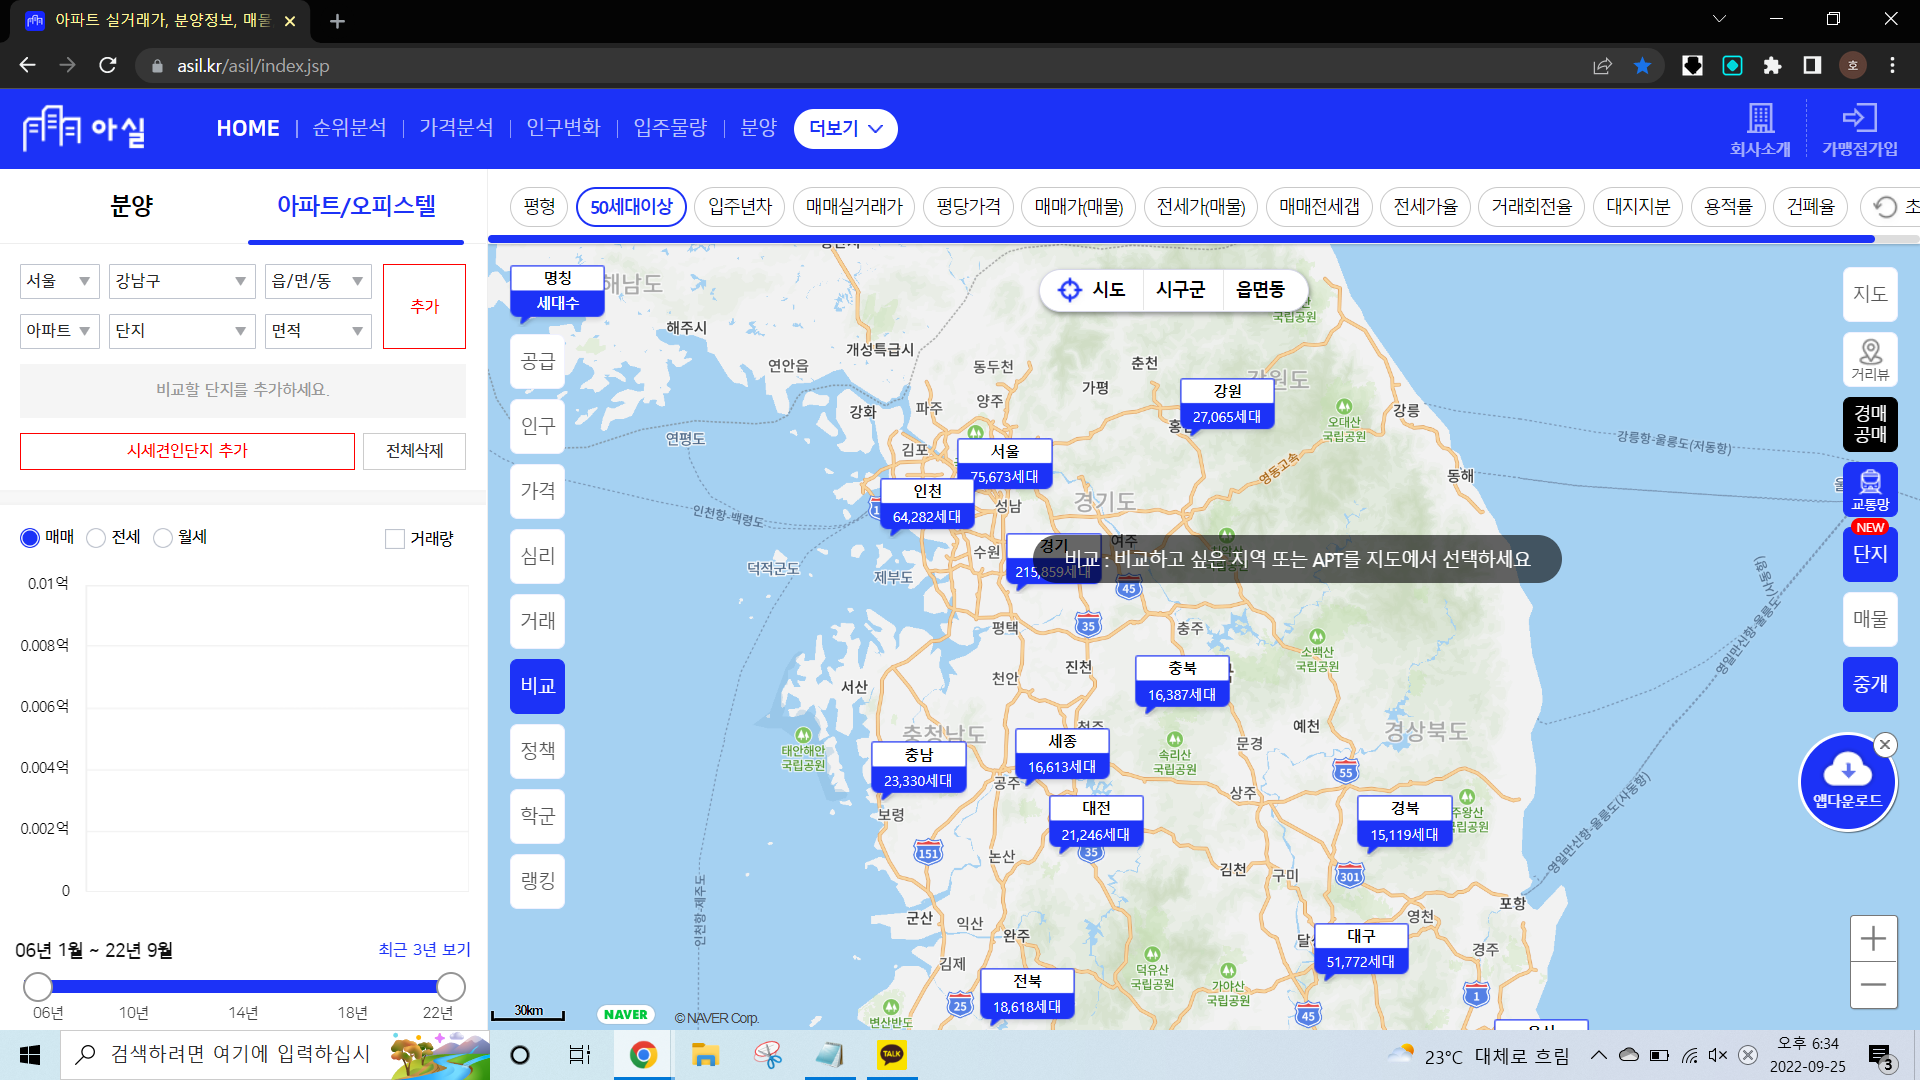The width and height of the screenshot is (1920, 1080).
Task: Click the map zoom out minus button
Action: tap(1873, 985)
